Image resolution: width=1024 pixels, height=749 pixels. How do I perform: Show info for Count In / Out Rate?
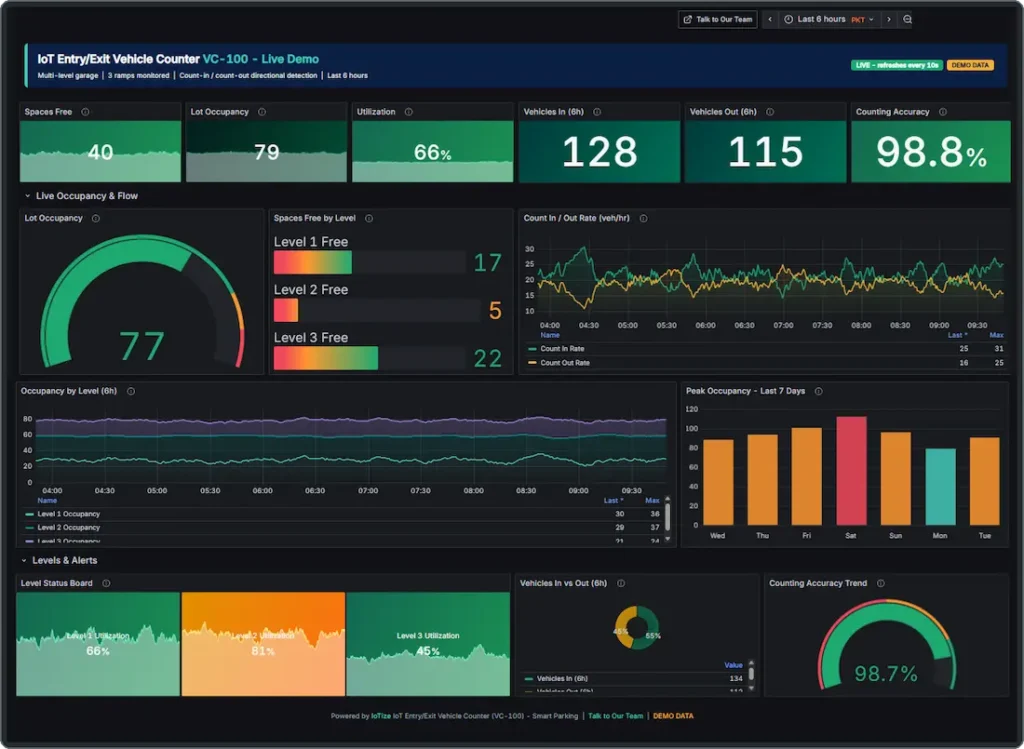tap(643, 218)
